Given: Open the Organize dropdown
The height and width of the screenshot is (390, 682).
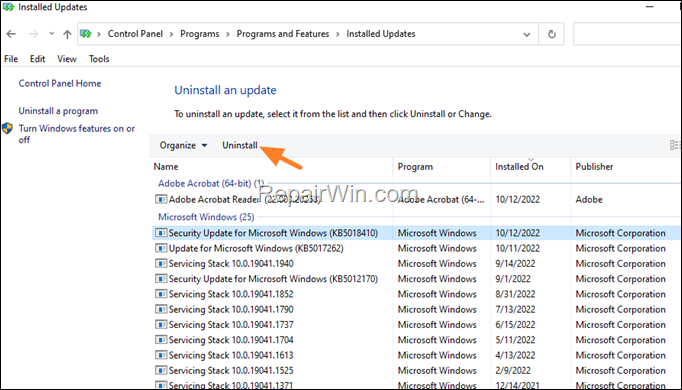Looking at the screenshot, I should (x=183, y=145).
